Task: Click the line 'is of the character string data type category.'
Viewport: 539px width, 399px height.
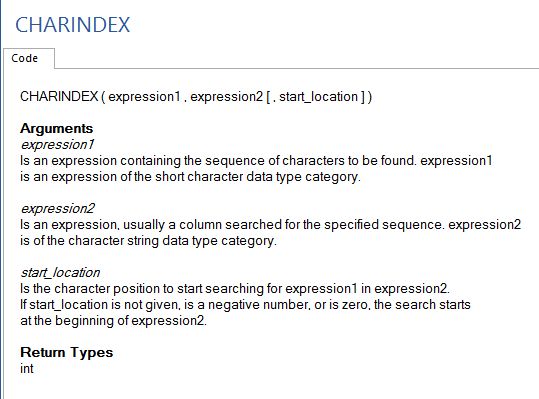Action: 148,241
